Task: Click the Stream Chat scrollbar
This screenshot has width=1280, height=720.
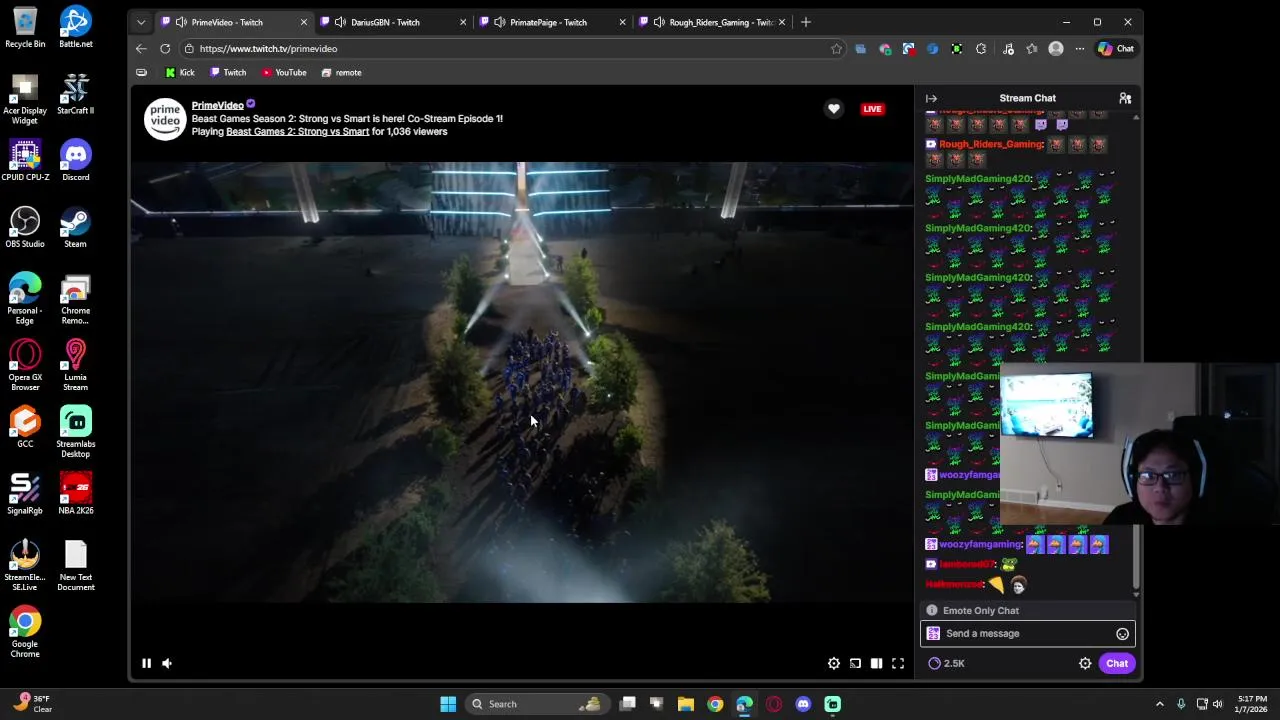Action: click(1136, 355)
